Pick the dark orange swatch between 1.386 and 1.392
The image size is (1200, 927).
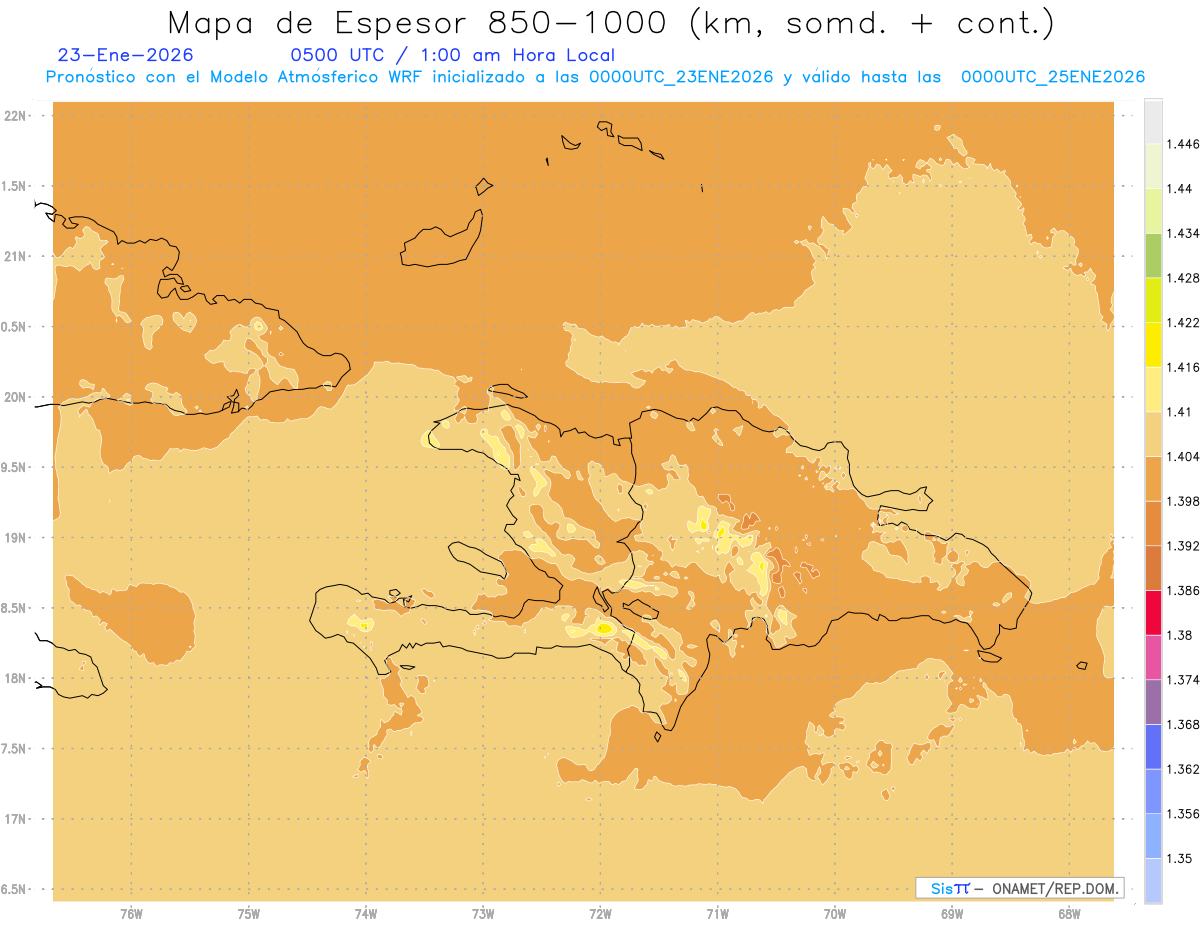click(x=1153, y=568)
